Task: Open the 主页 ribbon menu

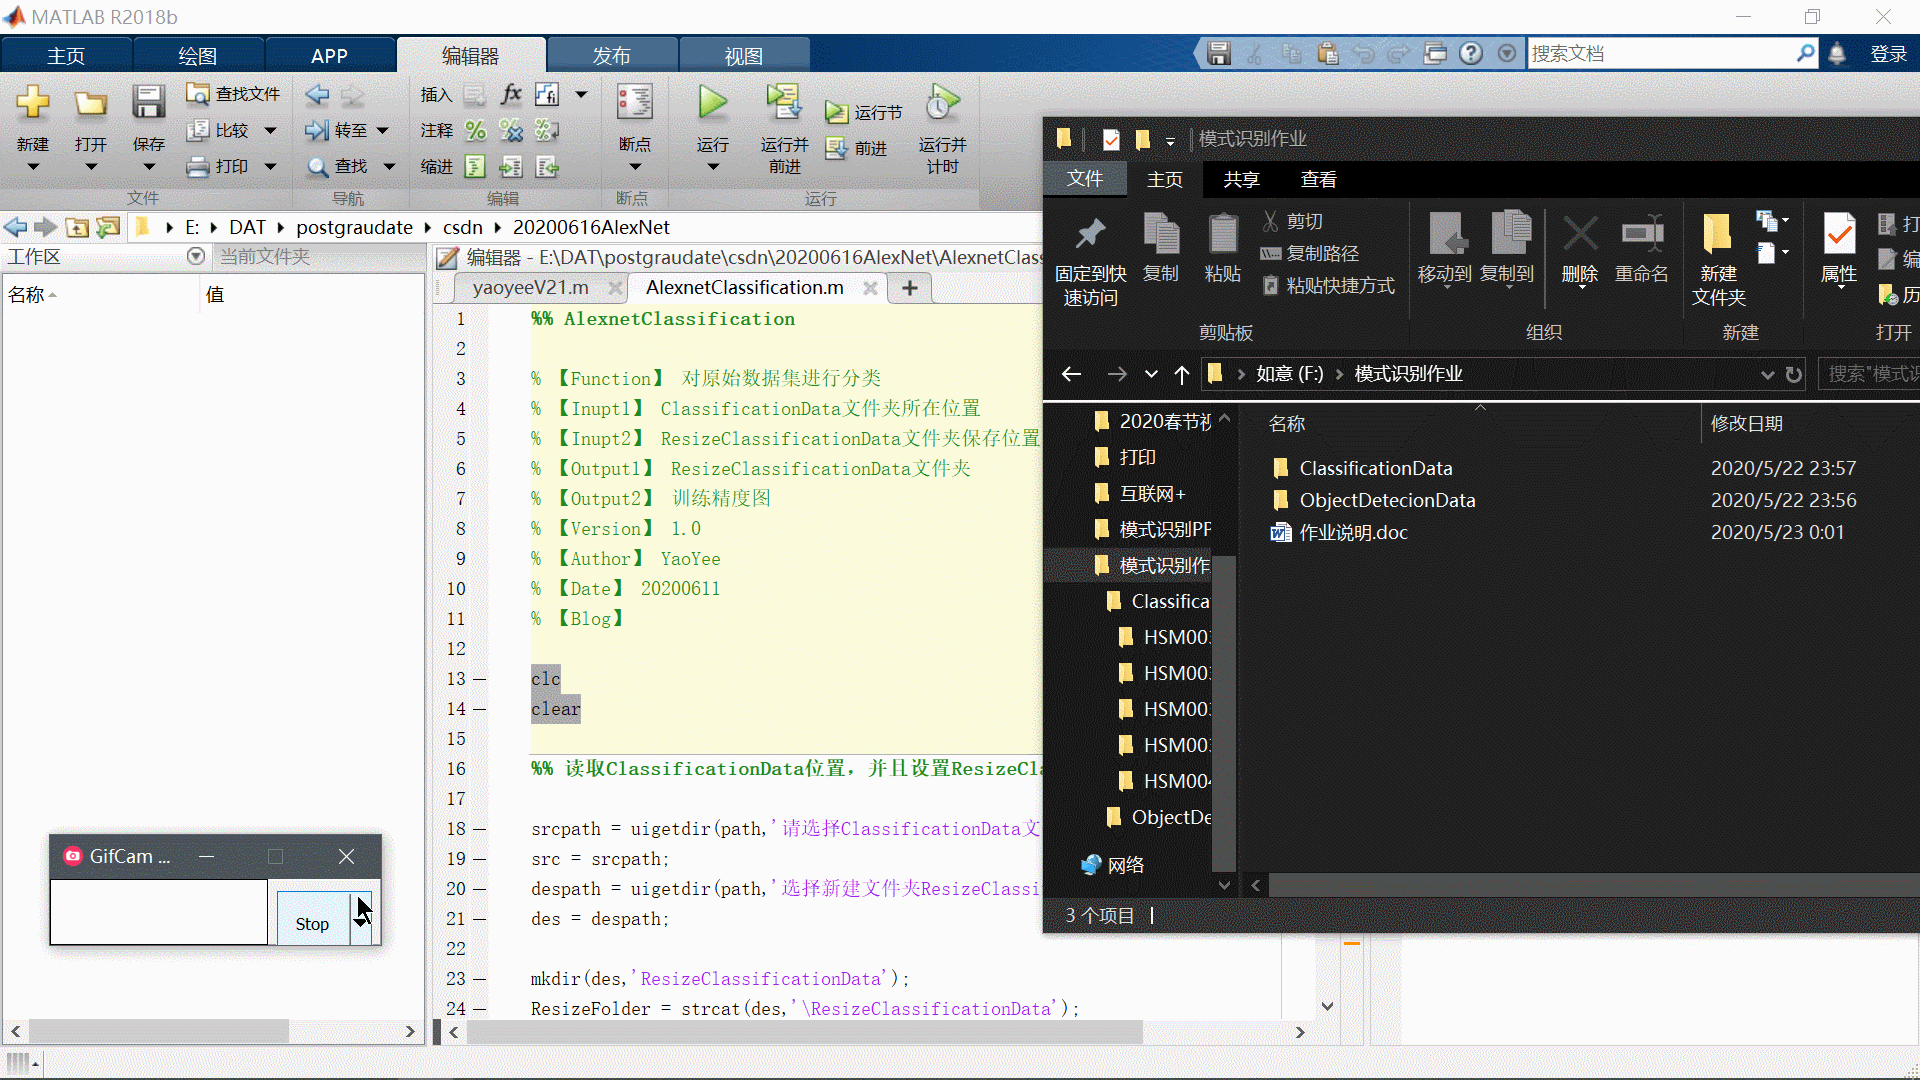Action: tap(67, 55)
